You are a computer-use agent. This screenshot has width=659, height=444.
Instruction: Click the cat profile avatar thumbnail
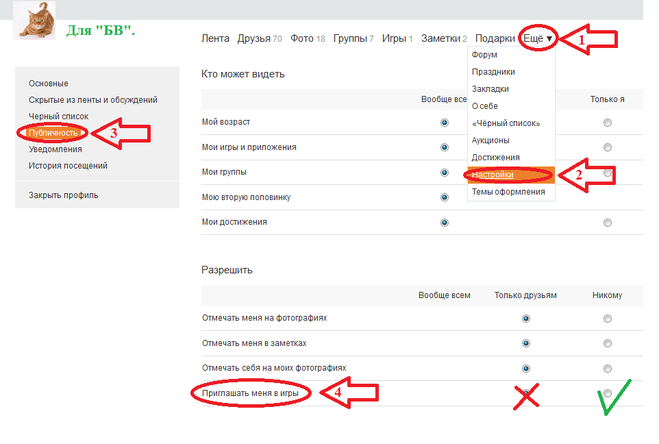[x=38, y=20]
